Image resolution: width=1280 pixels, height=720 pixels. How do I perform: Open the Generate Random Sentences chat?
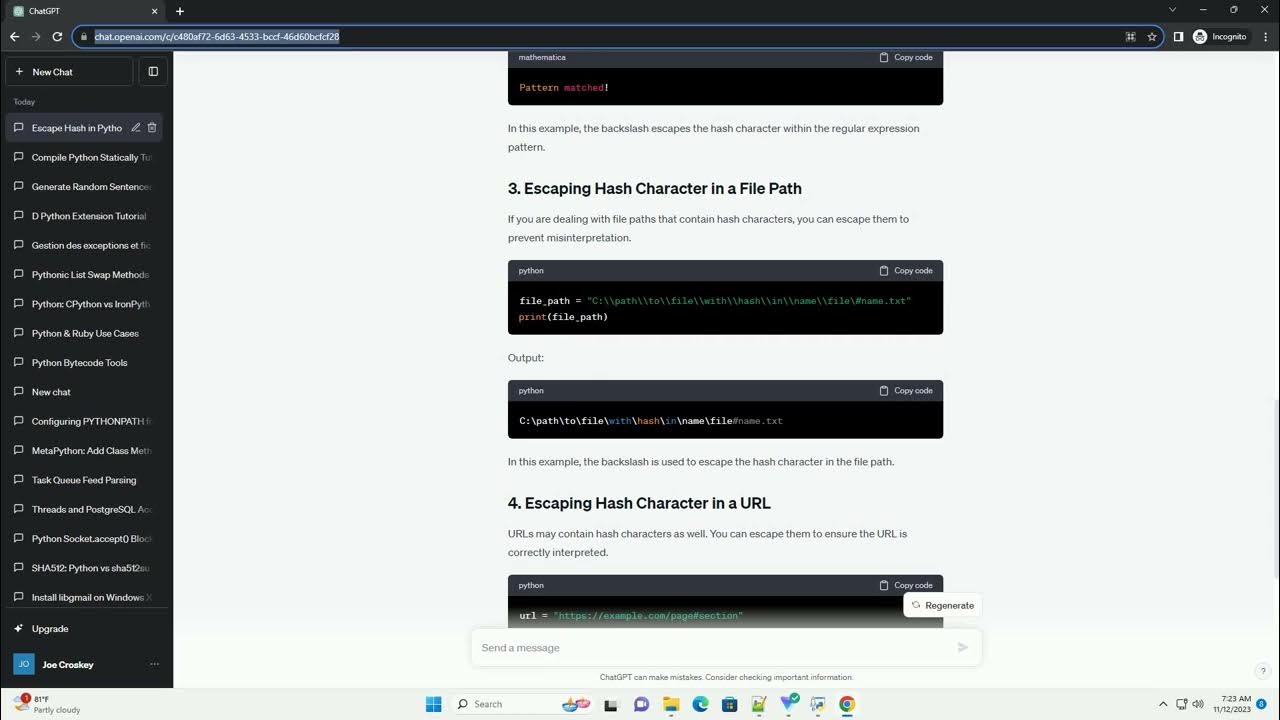(x=86, y=187)
